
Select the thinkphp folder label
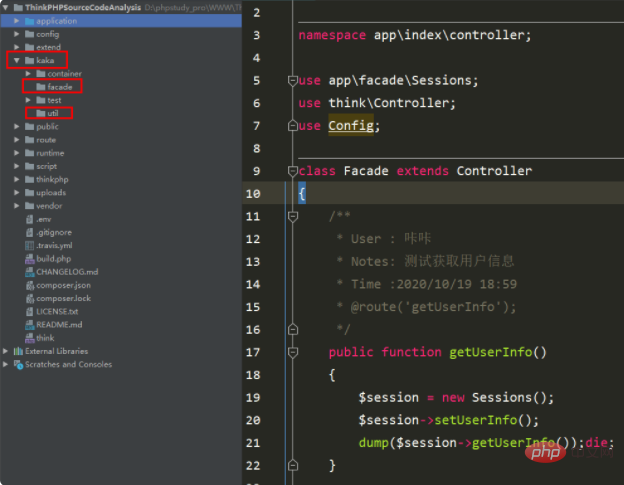pos(52,179)
